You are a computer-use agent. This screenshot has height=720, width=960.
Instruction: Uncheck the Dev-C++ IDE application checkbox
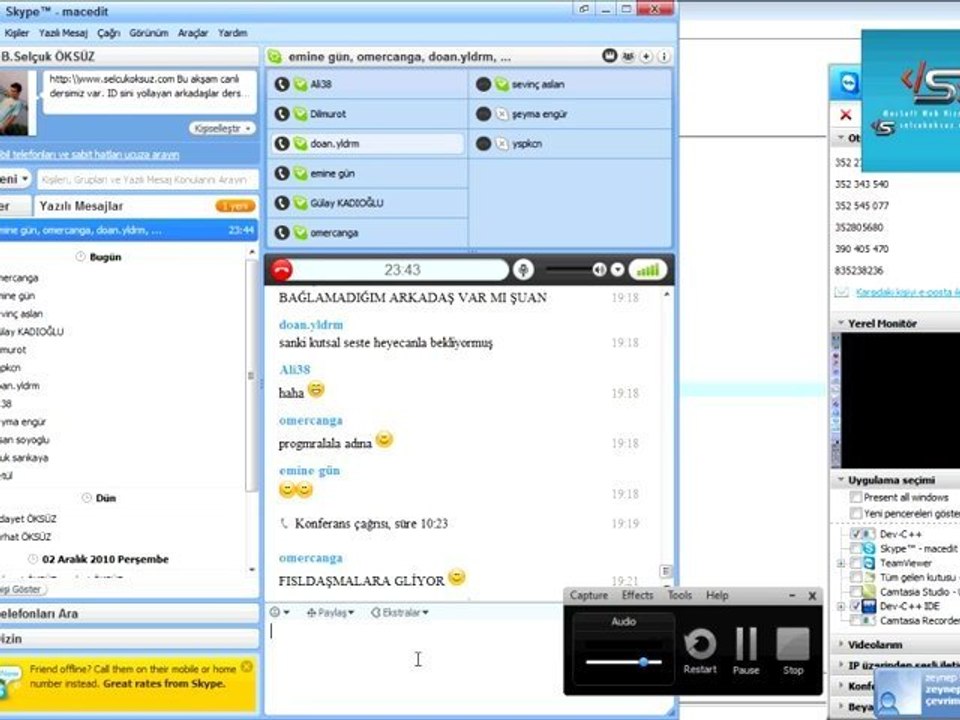point(856,606)
